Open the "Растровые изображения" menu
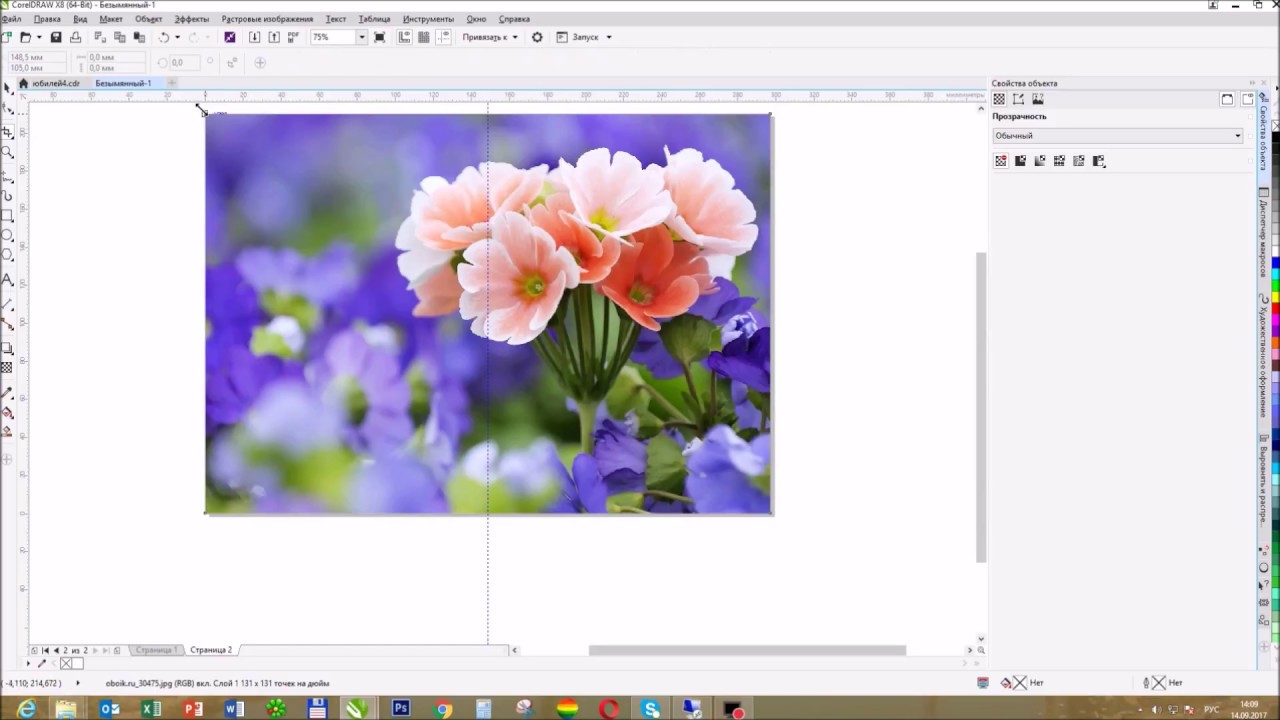The image size is (1280, 720). (267, 19)
